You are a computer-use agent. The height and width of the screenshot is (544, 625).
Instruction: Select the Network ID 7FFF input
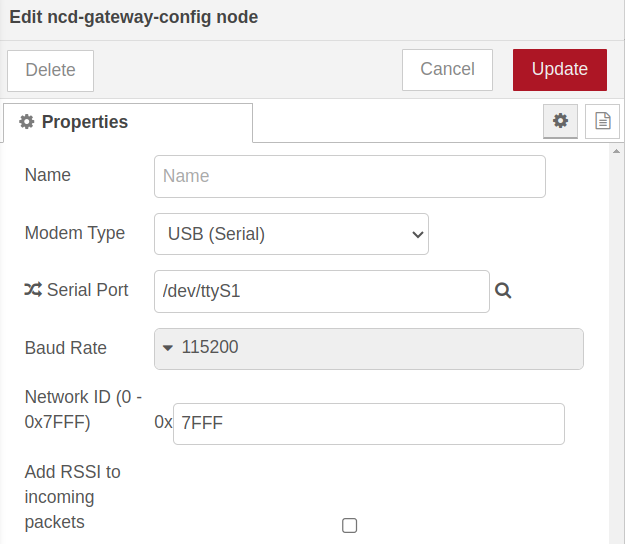pyautogui.click(x=368, y=424)
